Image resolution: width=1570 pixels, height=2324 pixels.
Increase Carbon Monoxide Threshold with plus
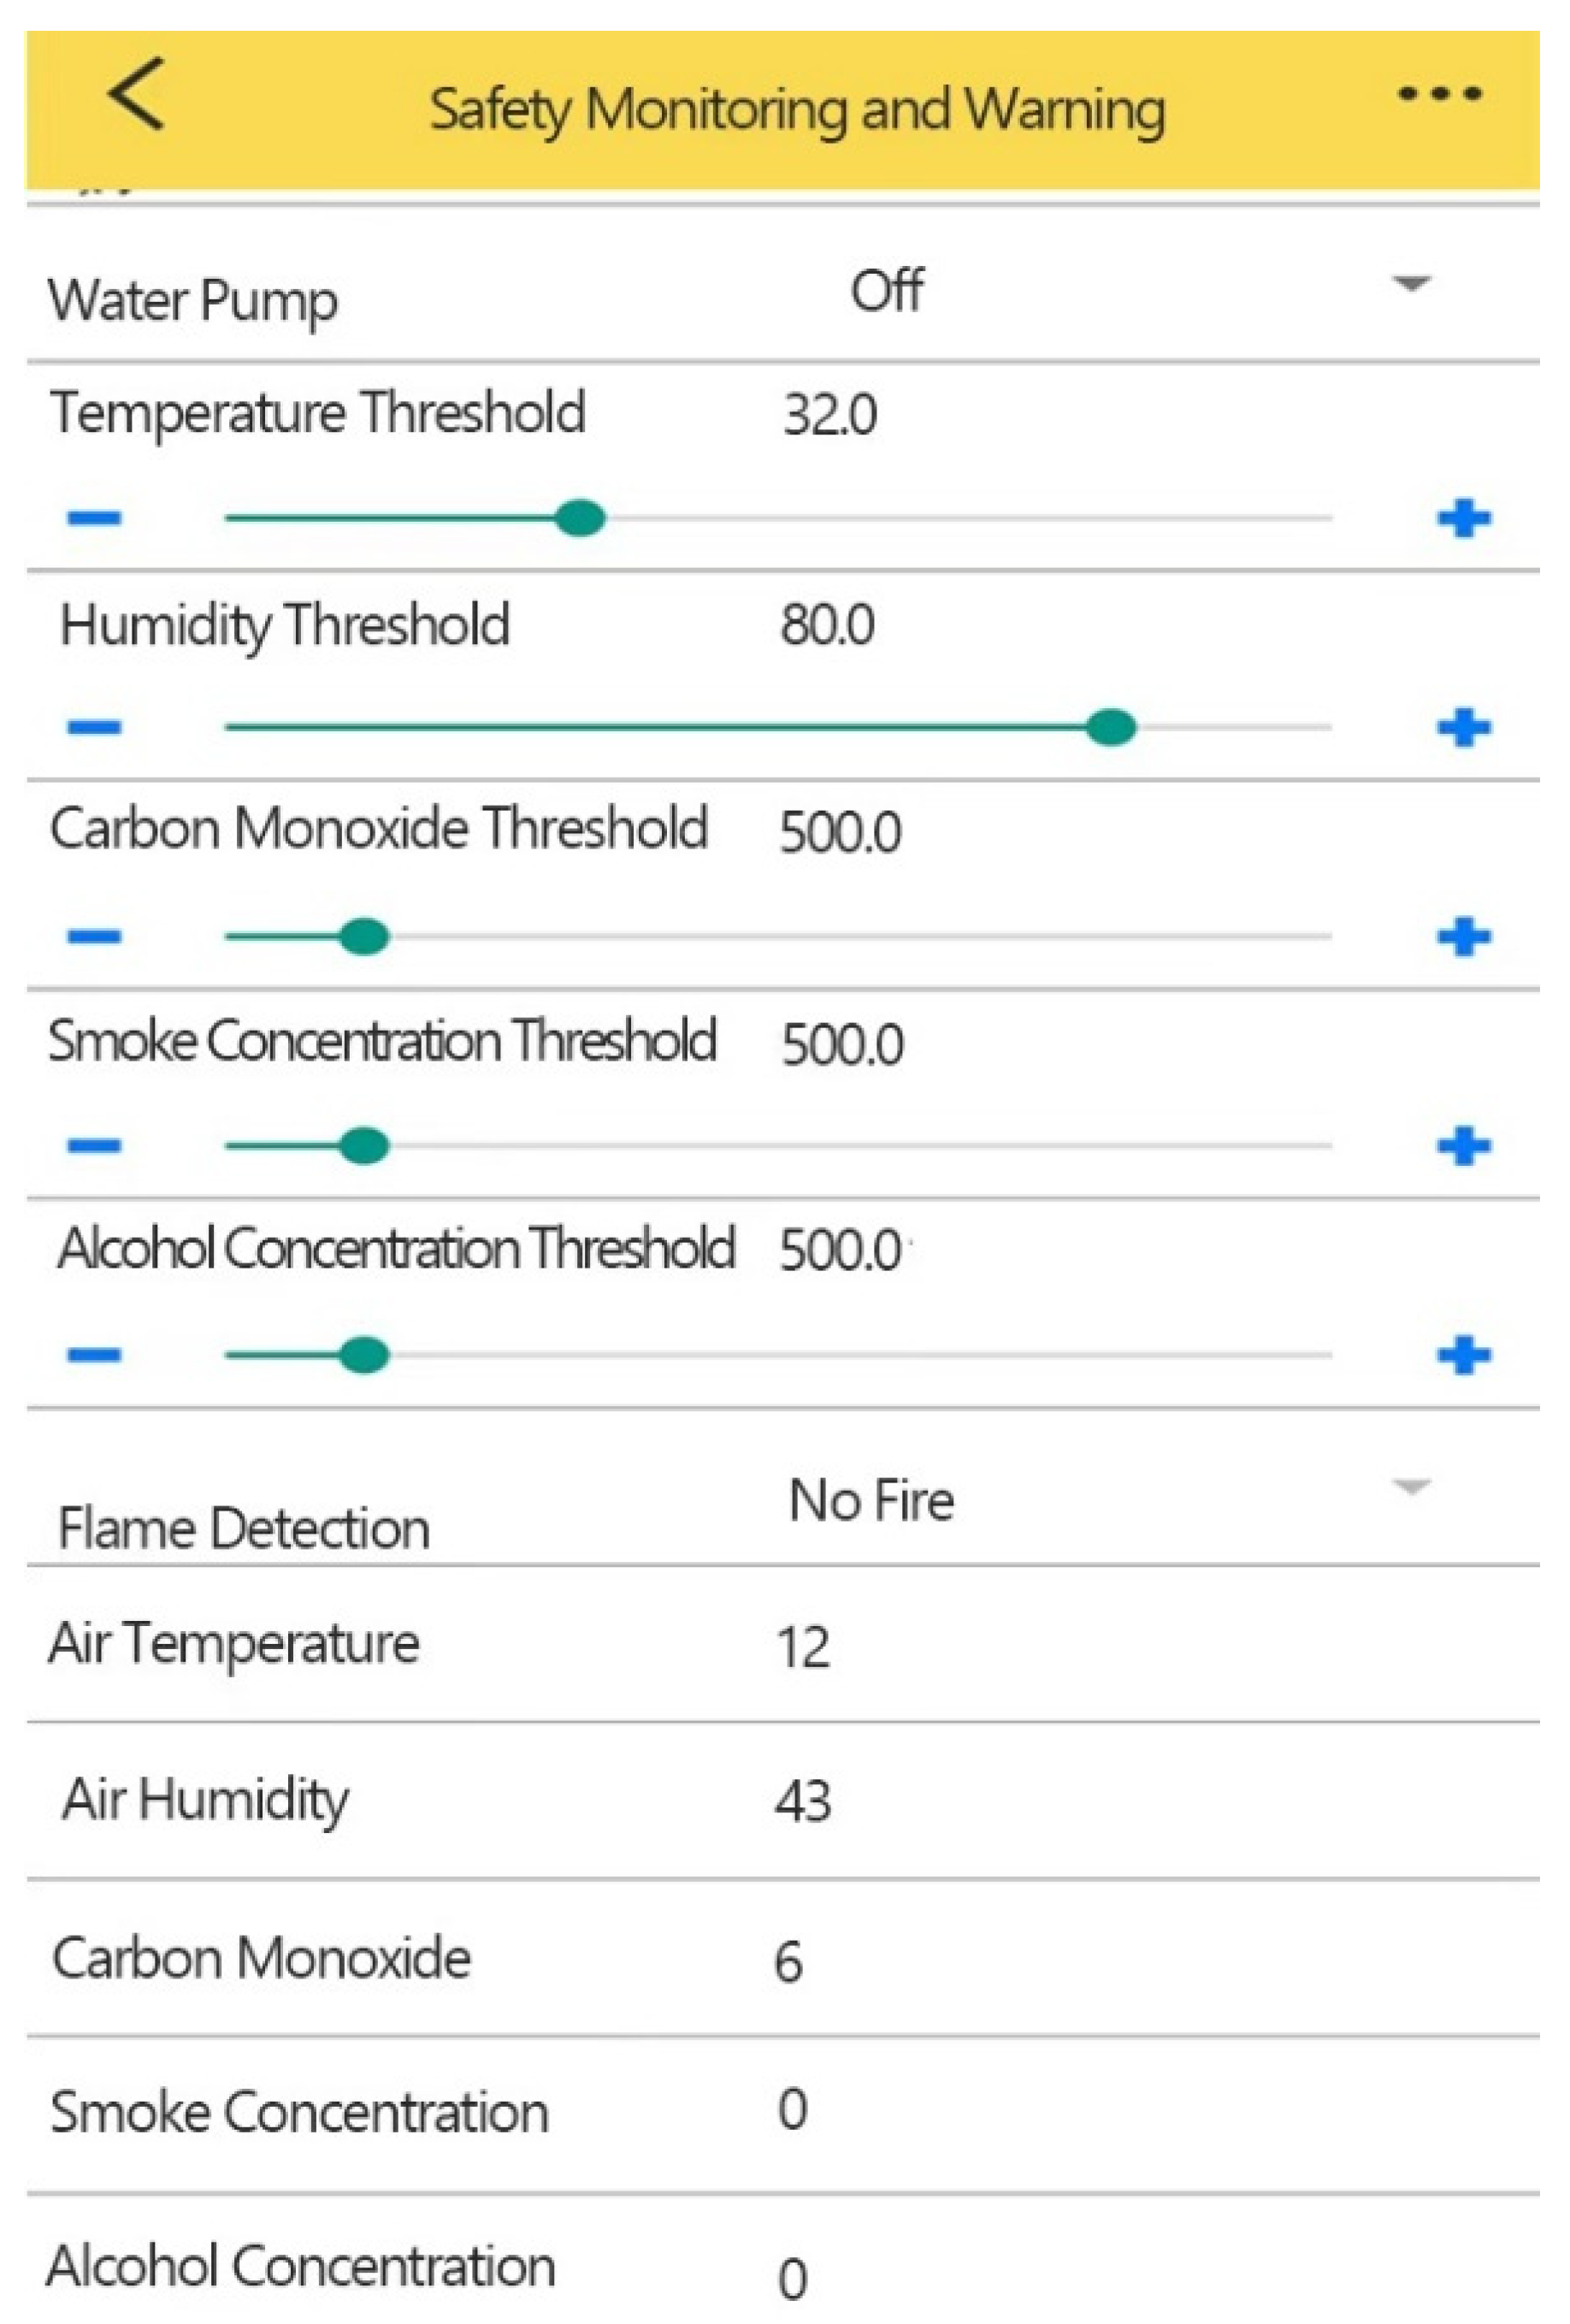[x=1464, y=937]
